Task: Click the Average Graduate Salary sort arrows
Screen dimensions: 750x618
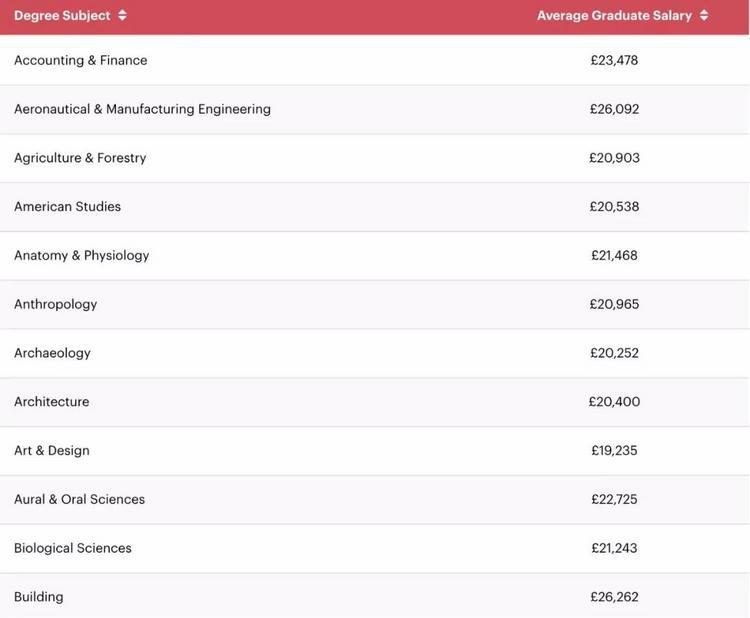Action: [704, 16]
